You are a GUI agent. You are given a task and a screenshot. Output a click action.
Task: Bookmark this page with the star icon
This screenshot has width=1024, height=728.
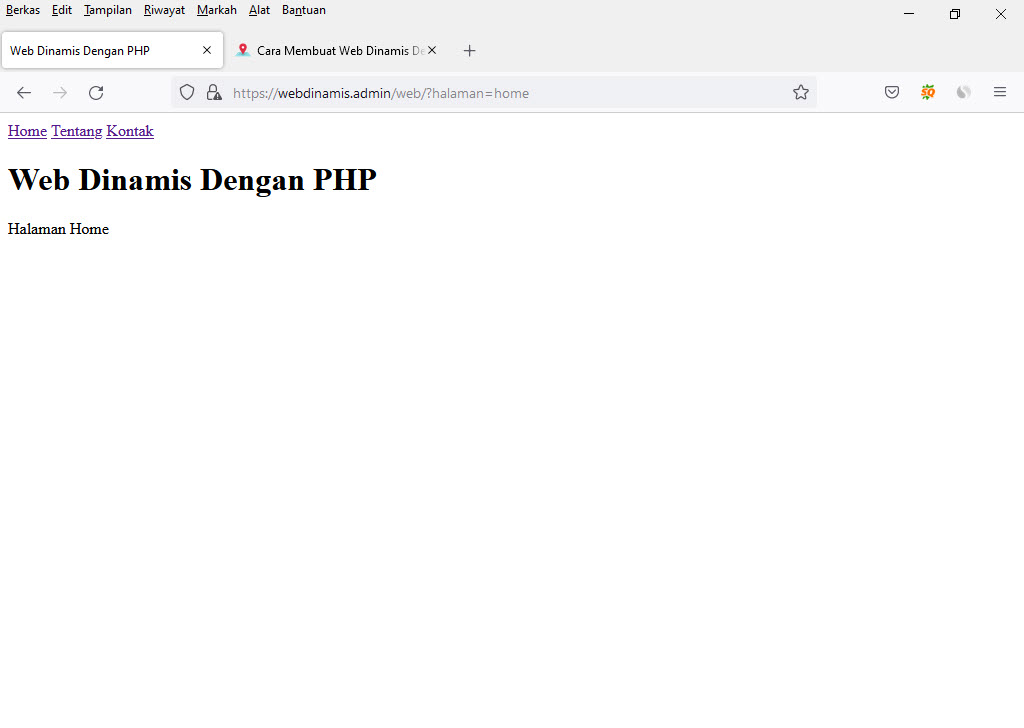(800, 92)
